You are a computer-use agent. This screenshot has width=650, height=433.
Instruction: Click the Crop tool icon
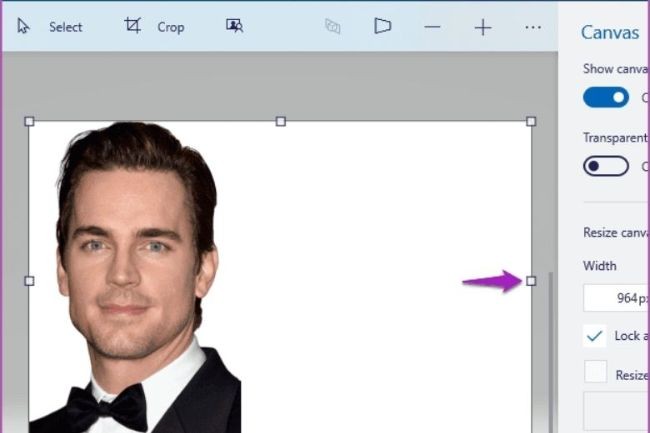[133, 26]
